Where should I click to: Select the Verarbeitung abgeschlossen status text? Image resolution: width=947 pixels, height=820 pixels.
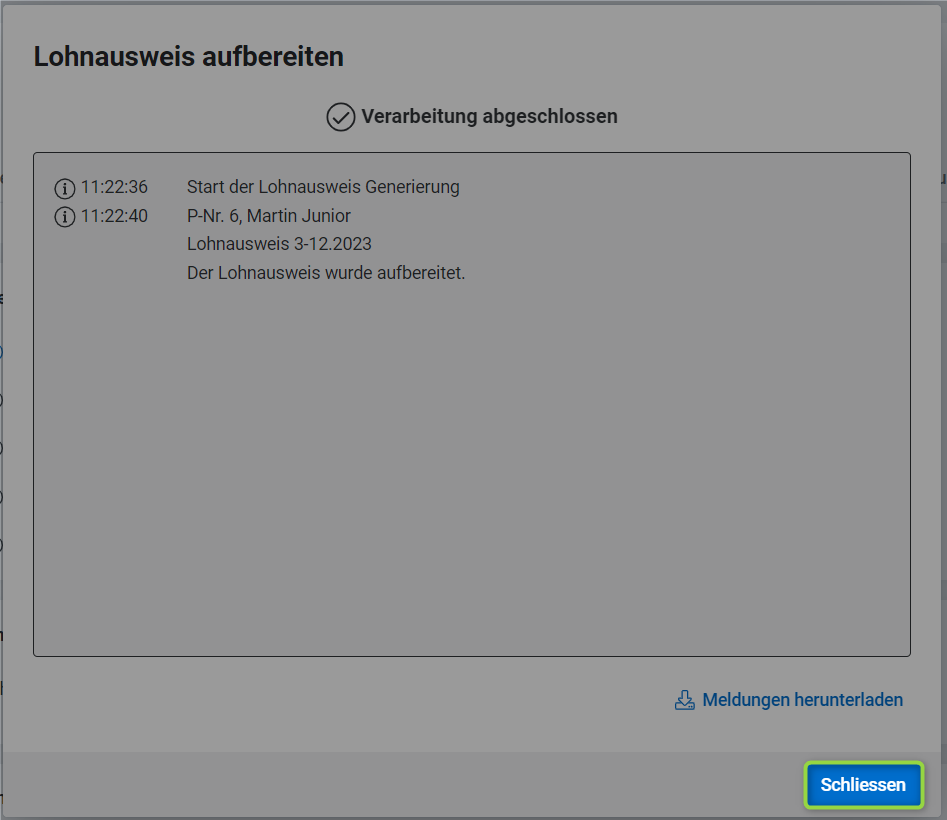coord(489,116)
